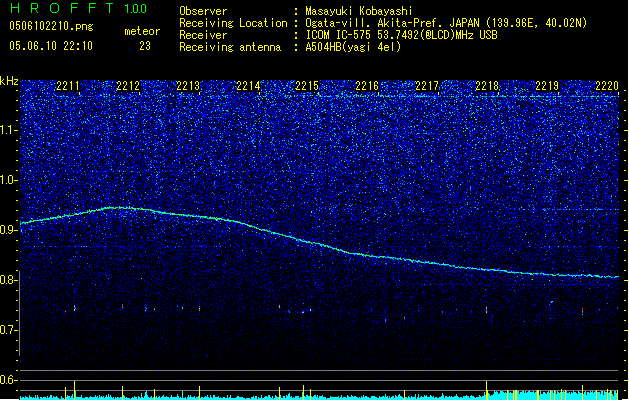Click the 1.0 kHz axis label
629x400 pixels.
(x=9, y=180)
